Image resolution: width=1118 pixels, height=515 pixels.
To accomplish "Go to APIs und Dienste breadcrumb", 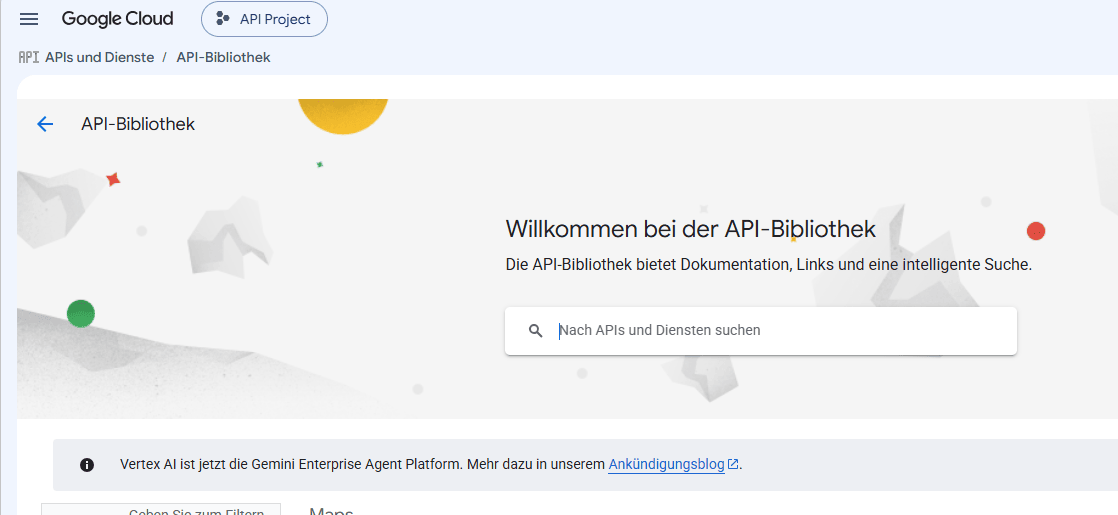I will pyautogui.click(x=99, y=57).
